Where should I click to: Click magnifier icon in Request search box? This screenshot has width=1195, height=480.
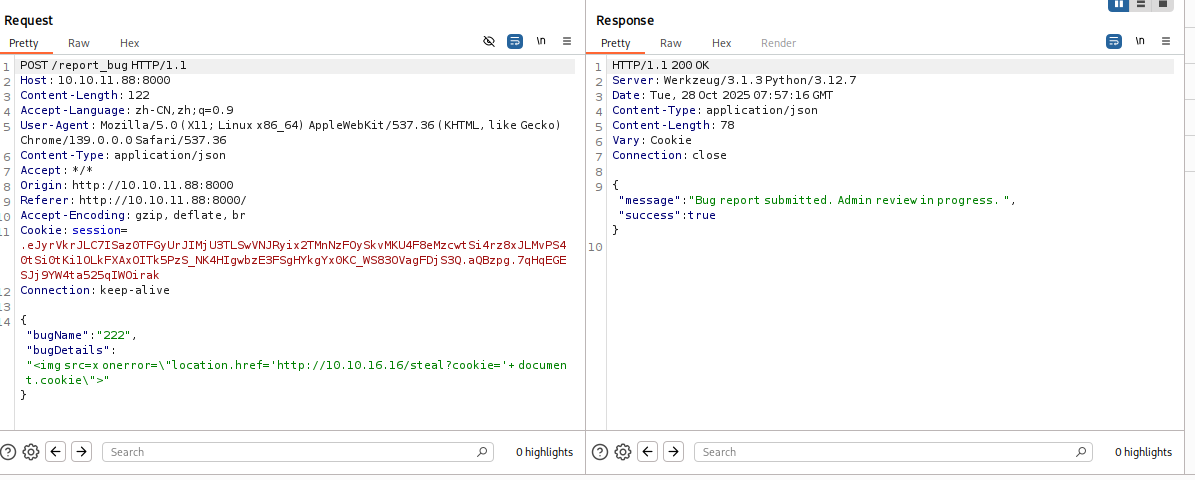tap(482, 452)
